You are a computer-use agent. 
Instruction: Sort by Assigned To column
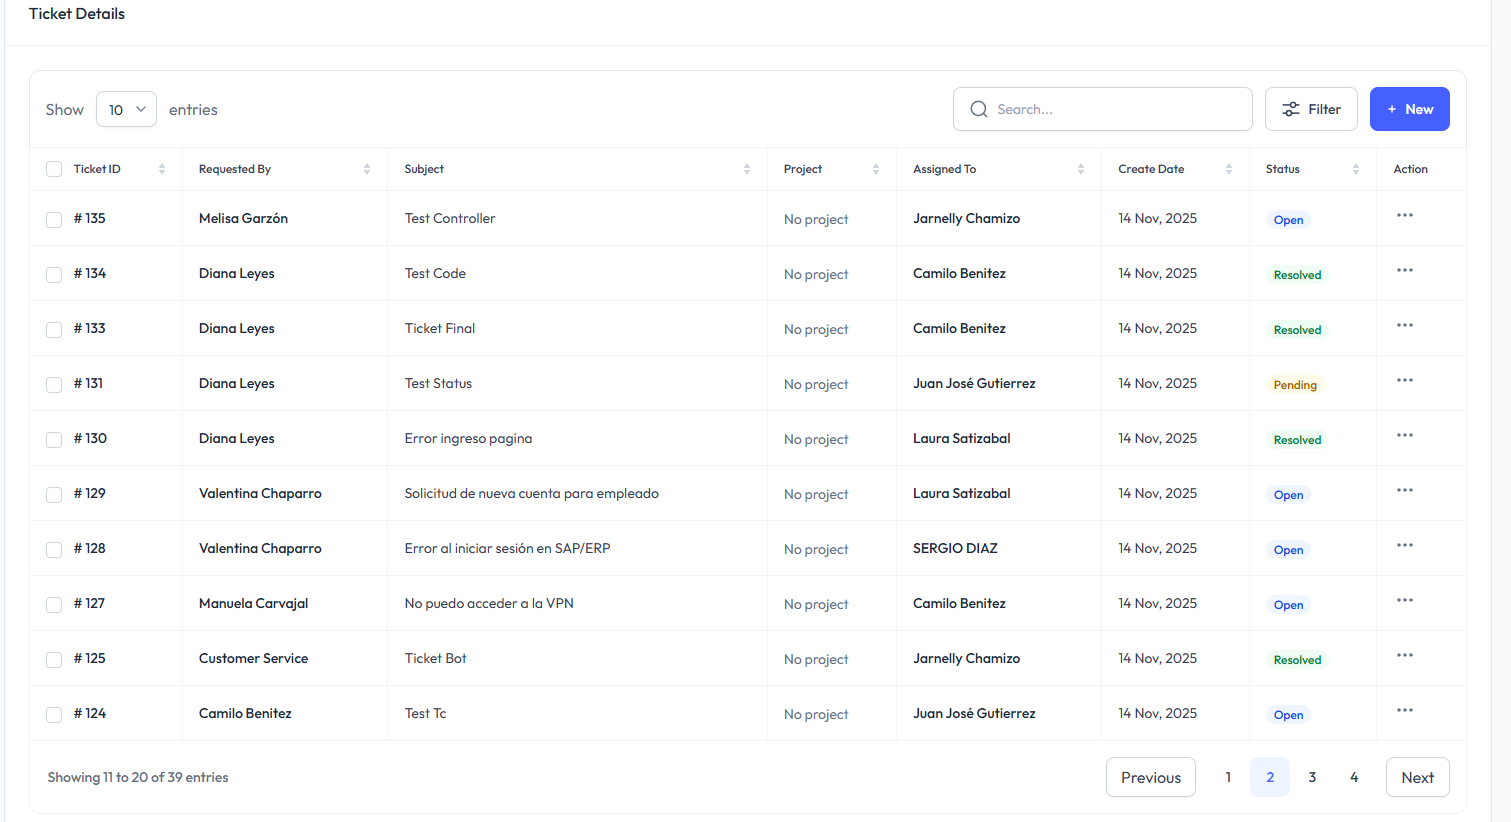point(1080,169)
